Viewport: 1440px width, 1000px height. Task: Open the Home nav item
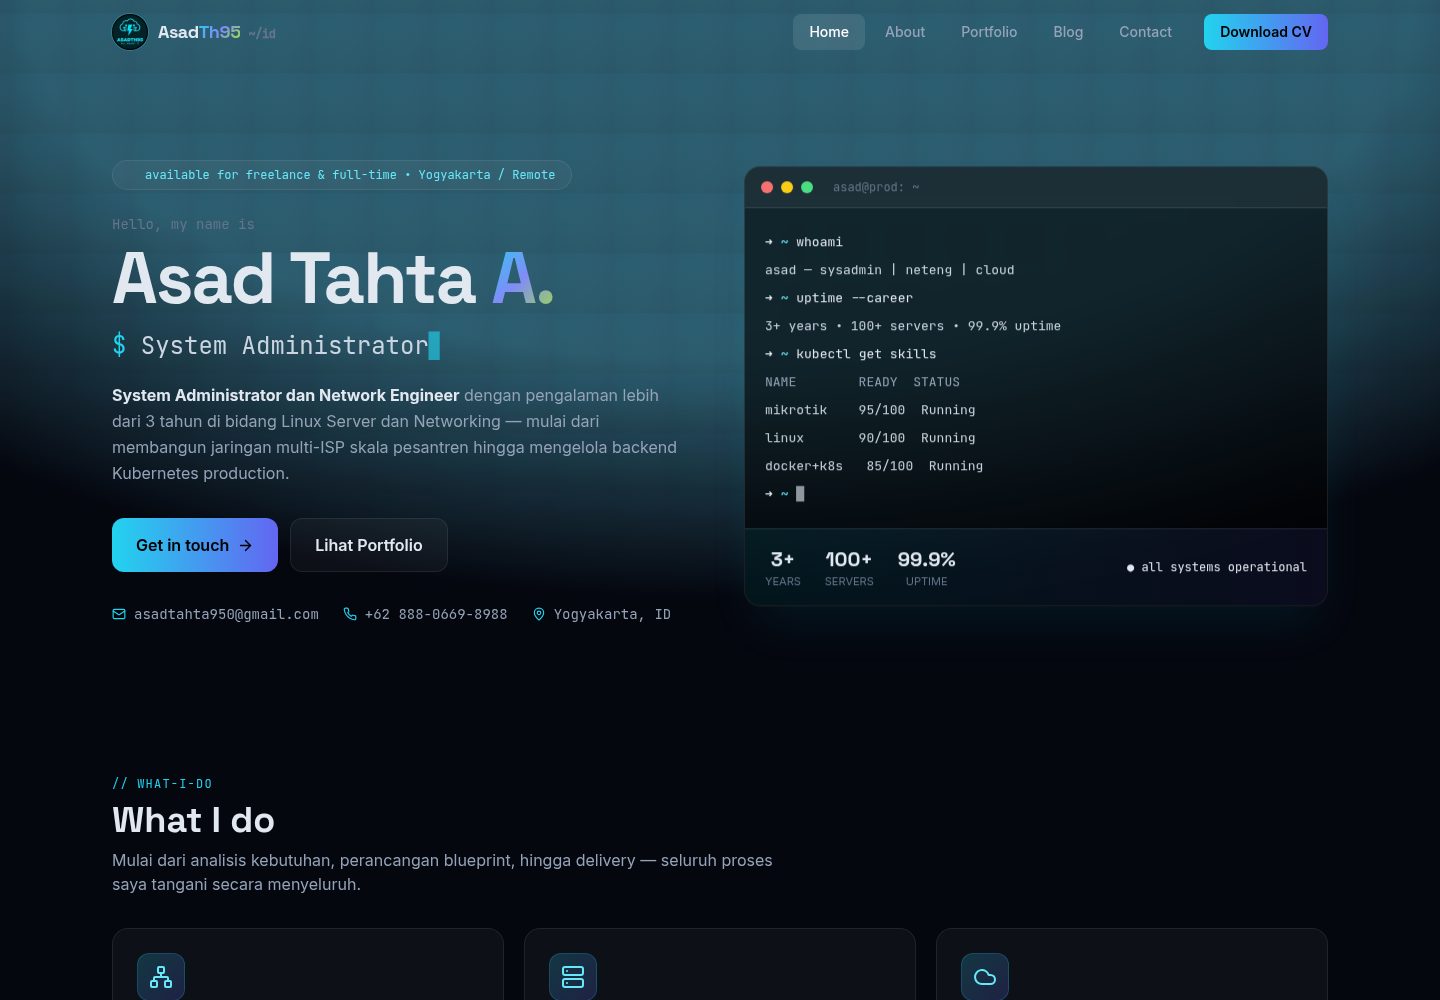(x=829, y=32)
